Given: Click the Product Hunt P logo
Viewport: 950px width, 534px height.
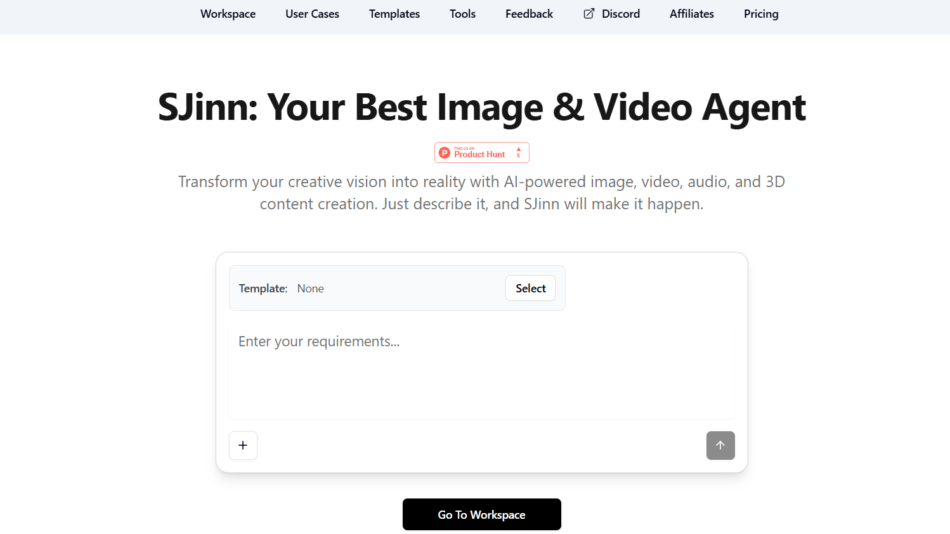Looking at the screenshot, I should tap(445, 153).
